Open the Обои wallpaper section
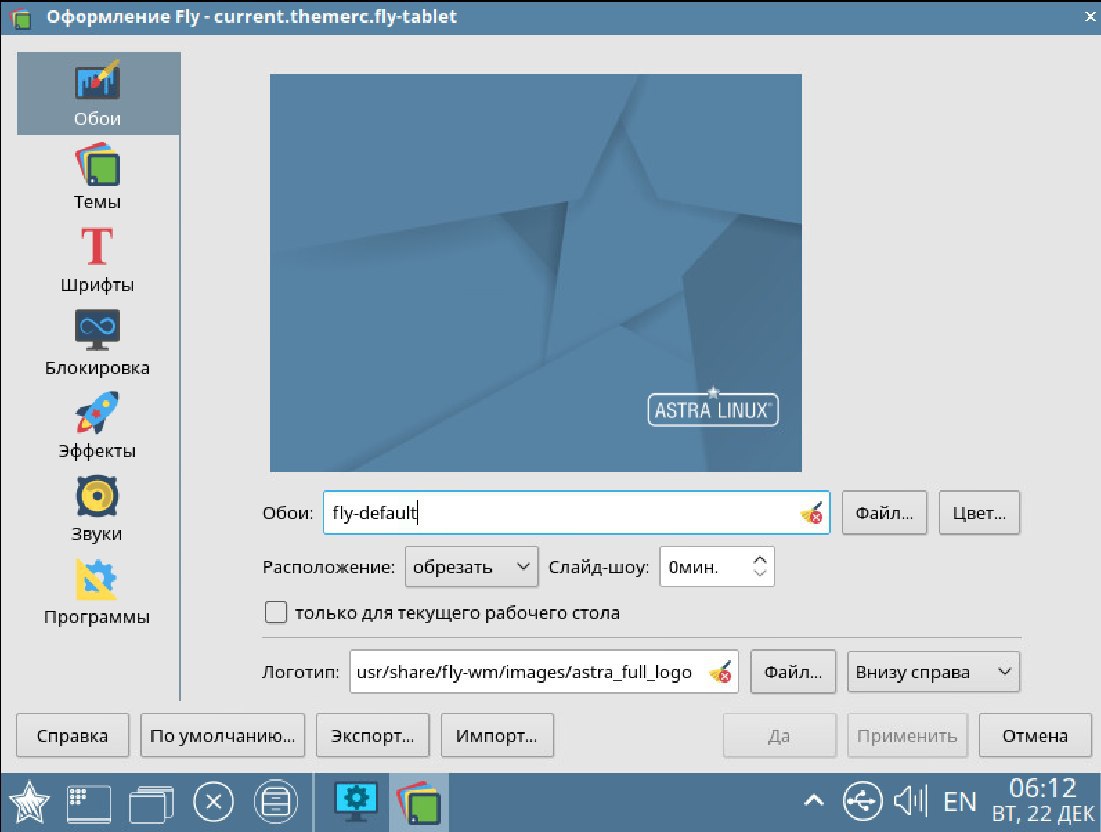Screen dimensions: 1101x832 pos(98,93)
